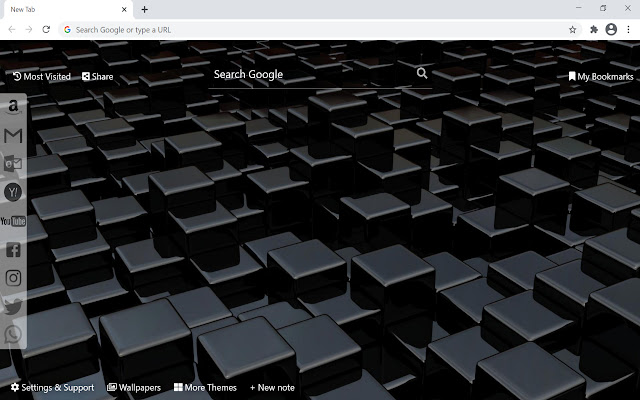640x400 pixels.
Task: Open the Extensions puzzle icon
Action: 594,29
